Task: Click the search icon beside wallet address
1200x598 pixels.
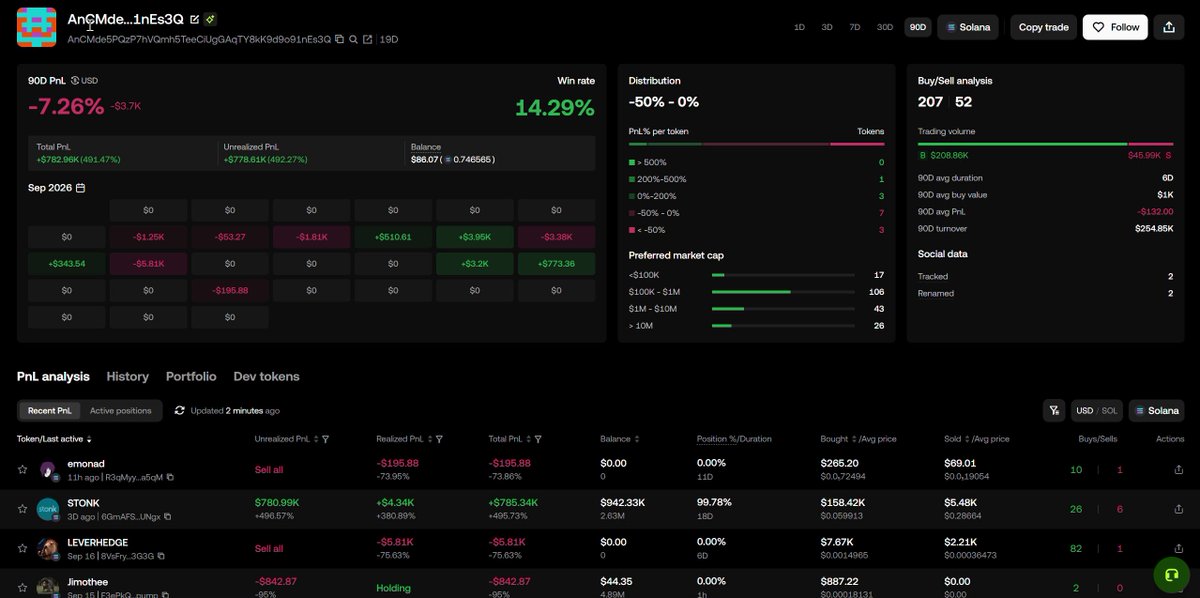Action: tap(354, 39)
